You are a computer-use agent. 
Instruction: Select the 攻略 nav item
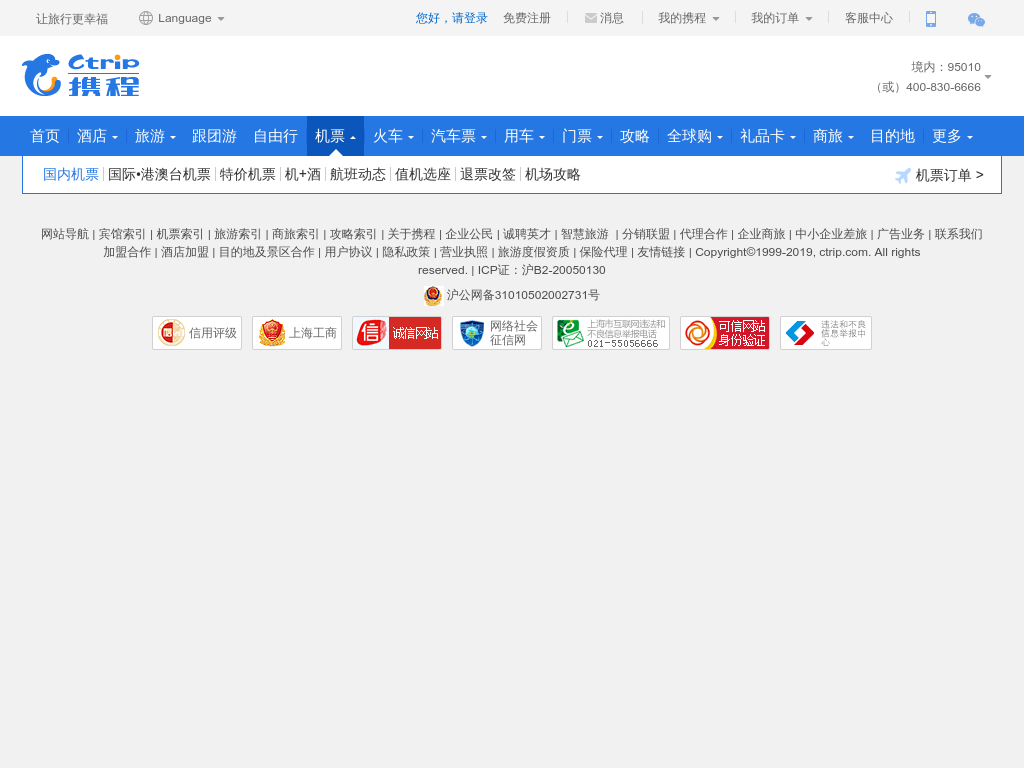(x=635, y=136)
